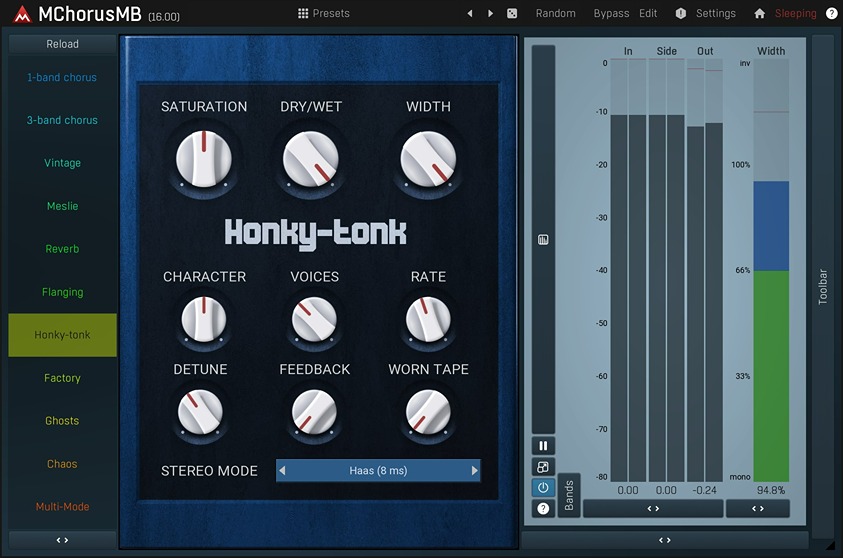Click the meter popup window icon

coord(543,467)
